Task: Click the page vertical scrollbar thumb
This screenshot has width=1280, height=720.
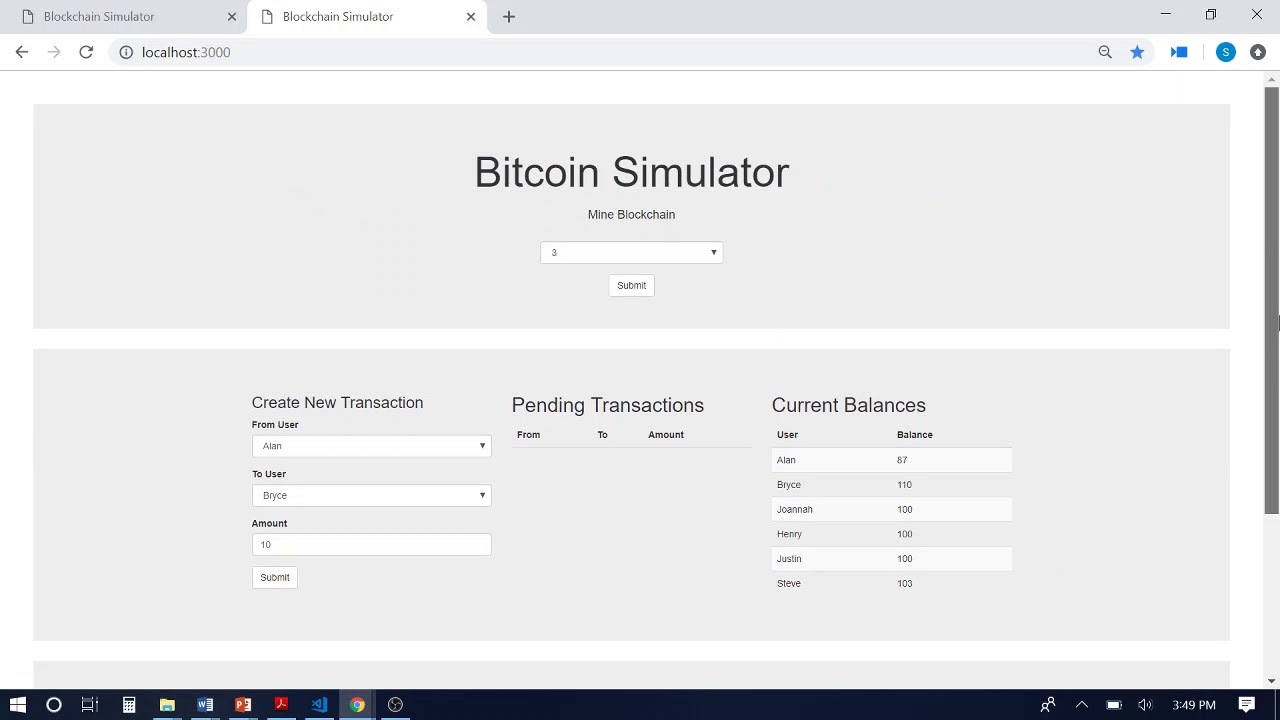Action: click(1272, 300)
